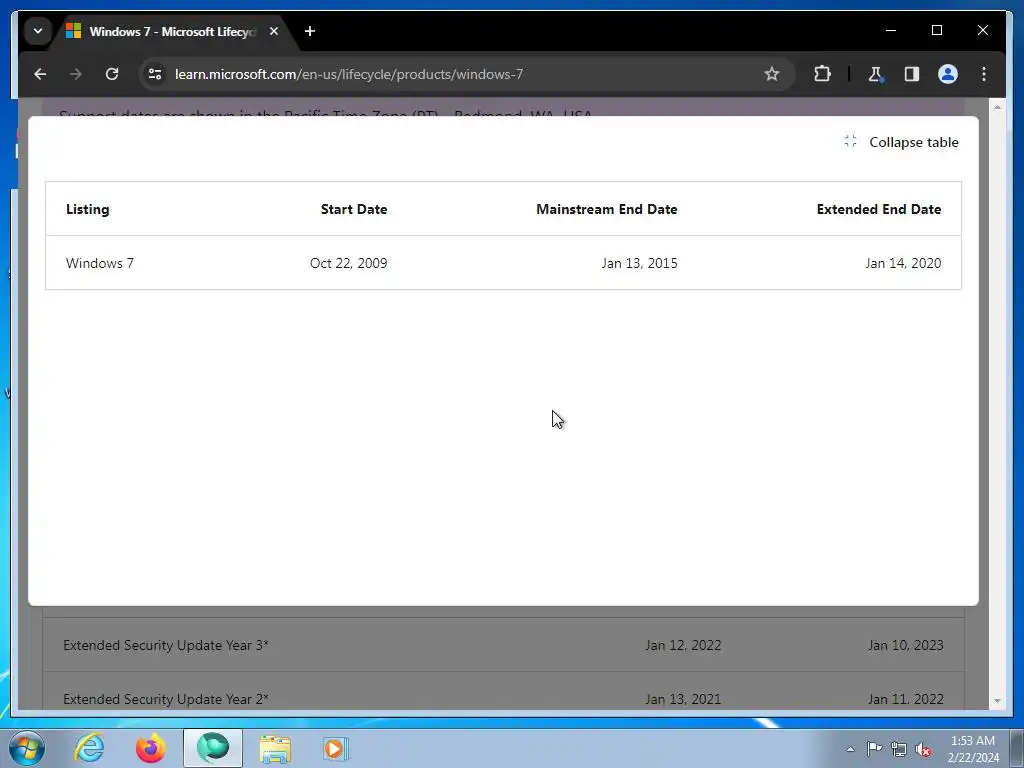The width and height of the screenshot is (1024, 768).
Task: Open the Windows Start menu orb
Action: pos(27,748)
